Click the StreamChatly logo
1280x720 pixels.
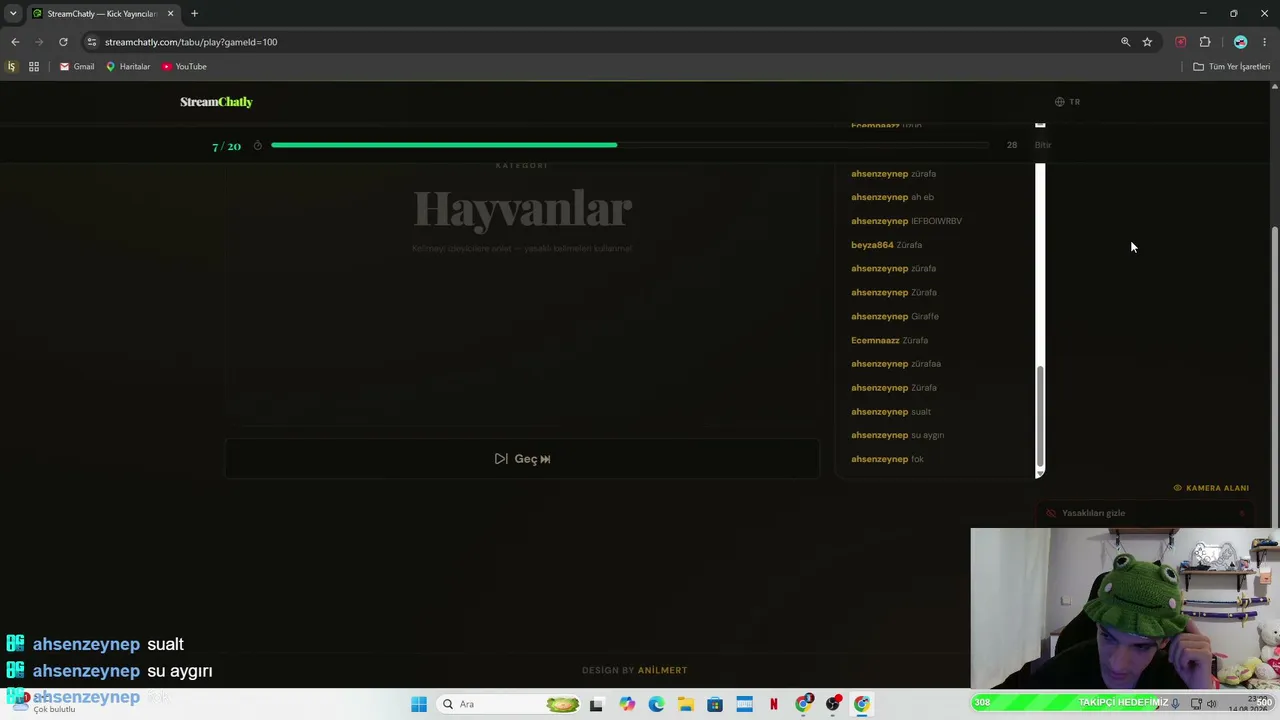click(216, 102)
